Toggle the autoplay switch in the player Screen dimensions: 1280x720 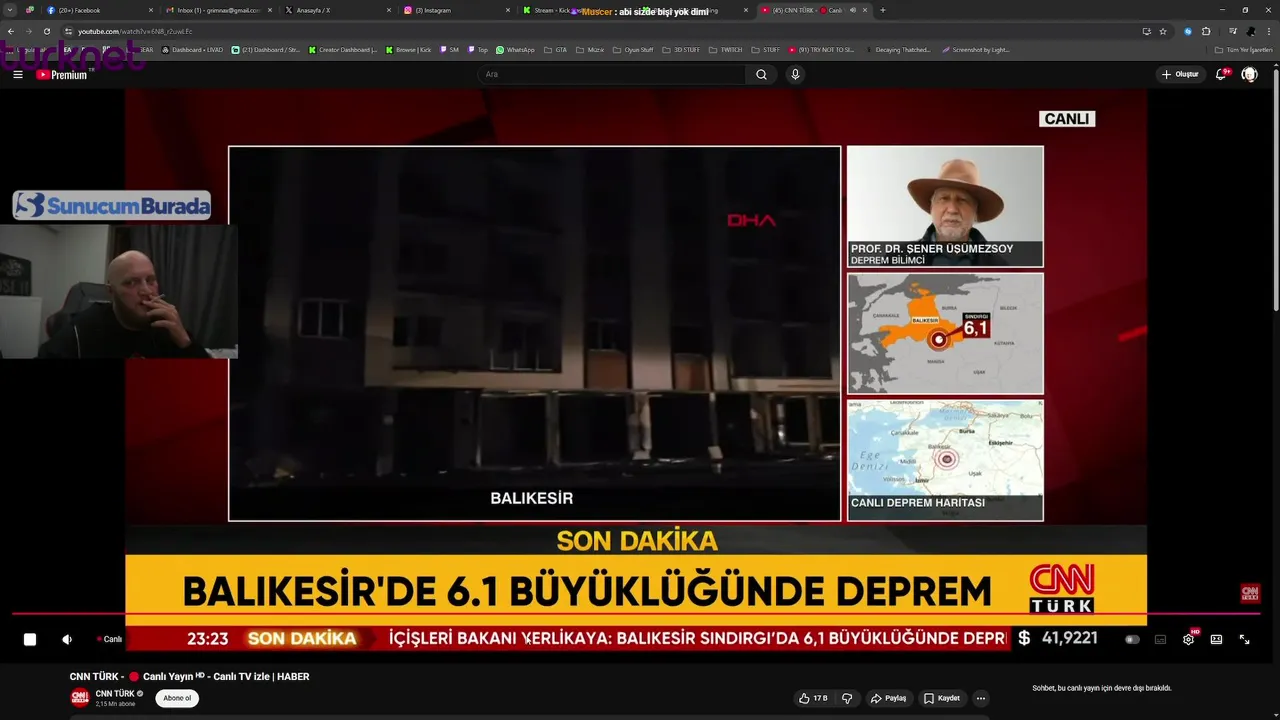1132,639
